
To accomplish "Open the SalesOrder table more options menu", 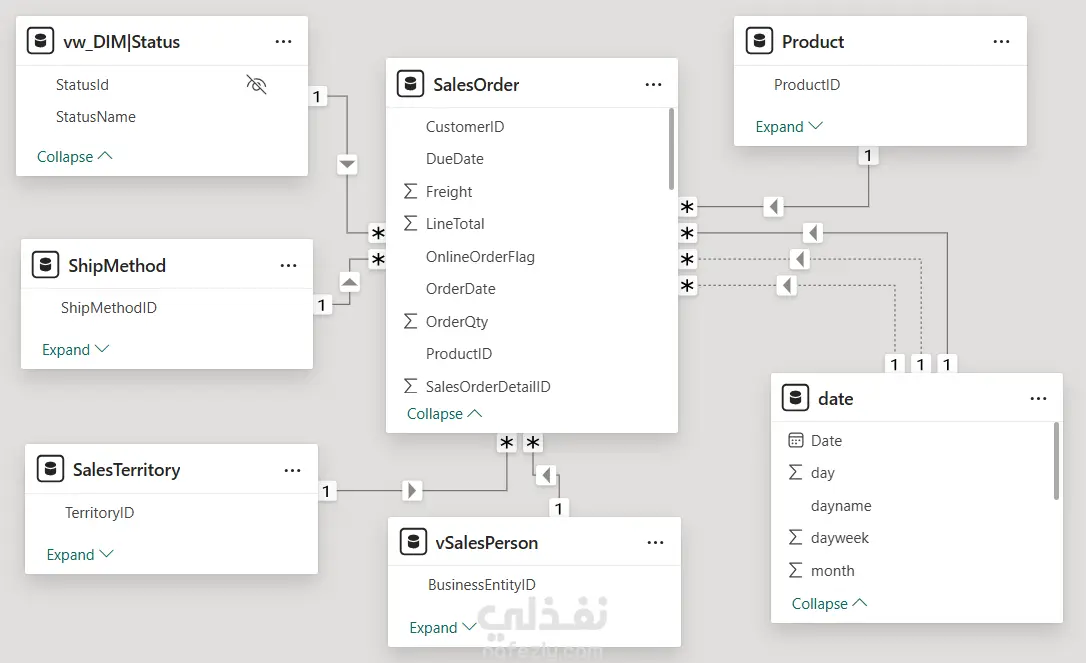I will point(654,85).
